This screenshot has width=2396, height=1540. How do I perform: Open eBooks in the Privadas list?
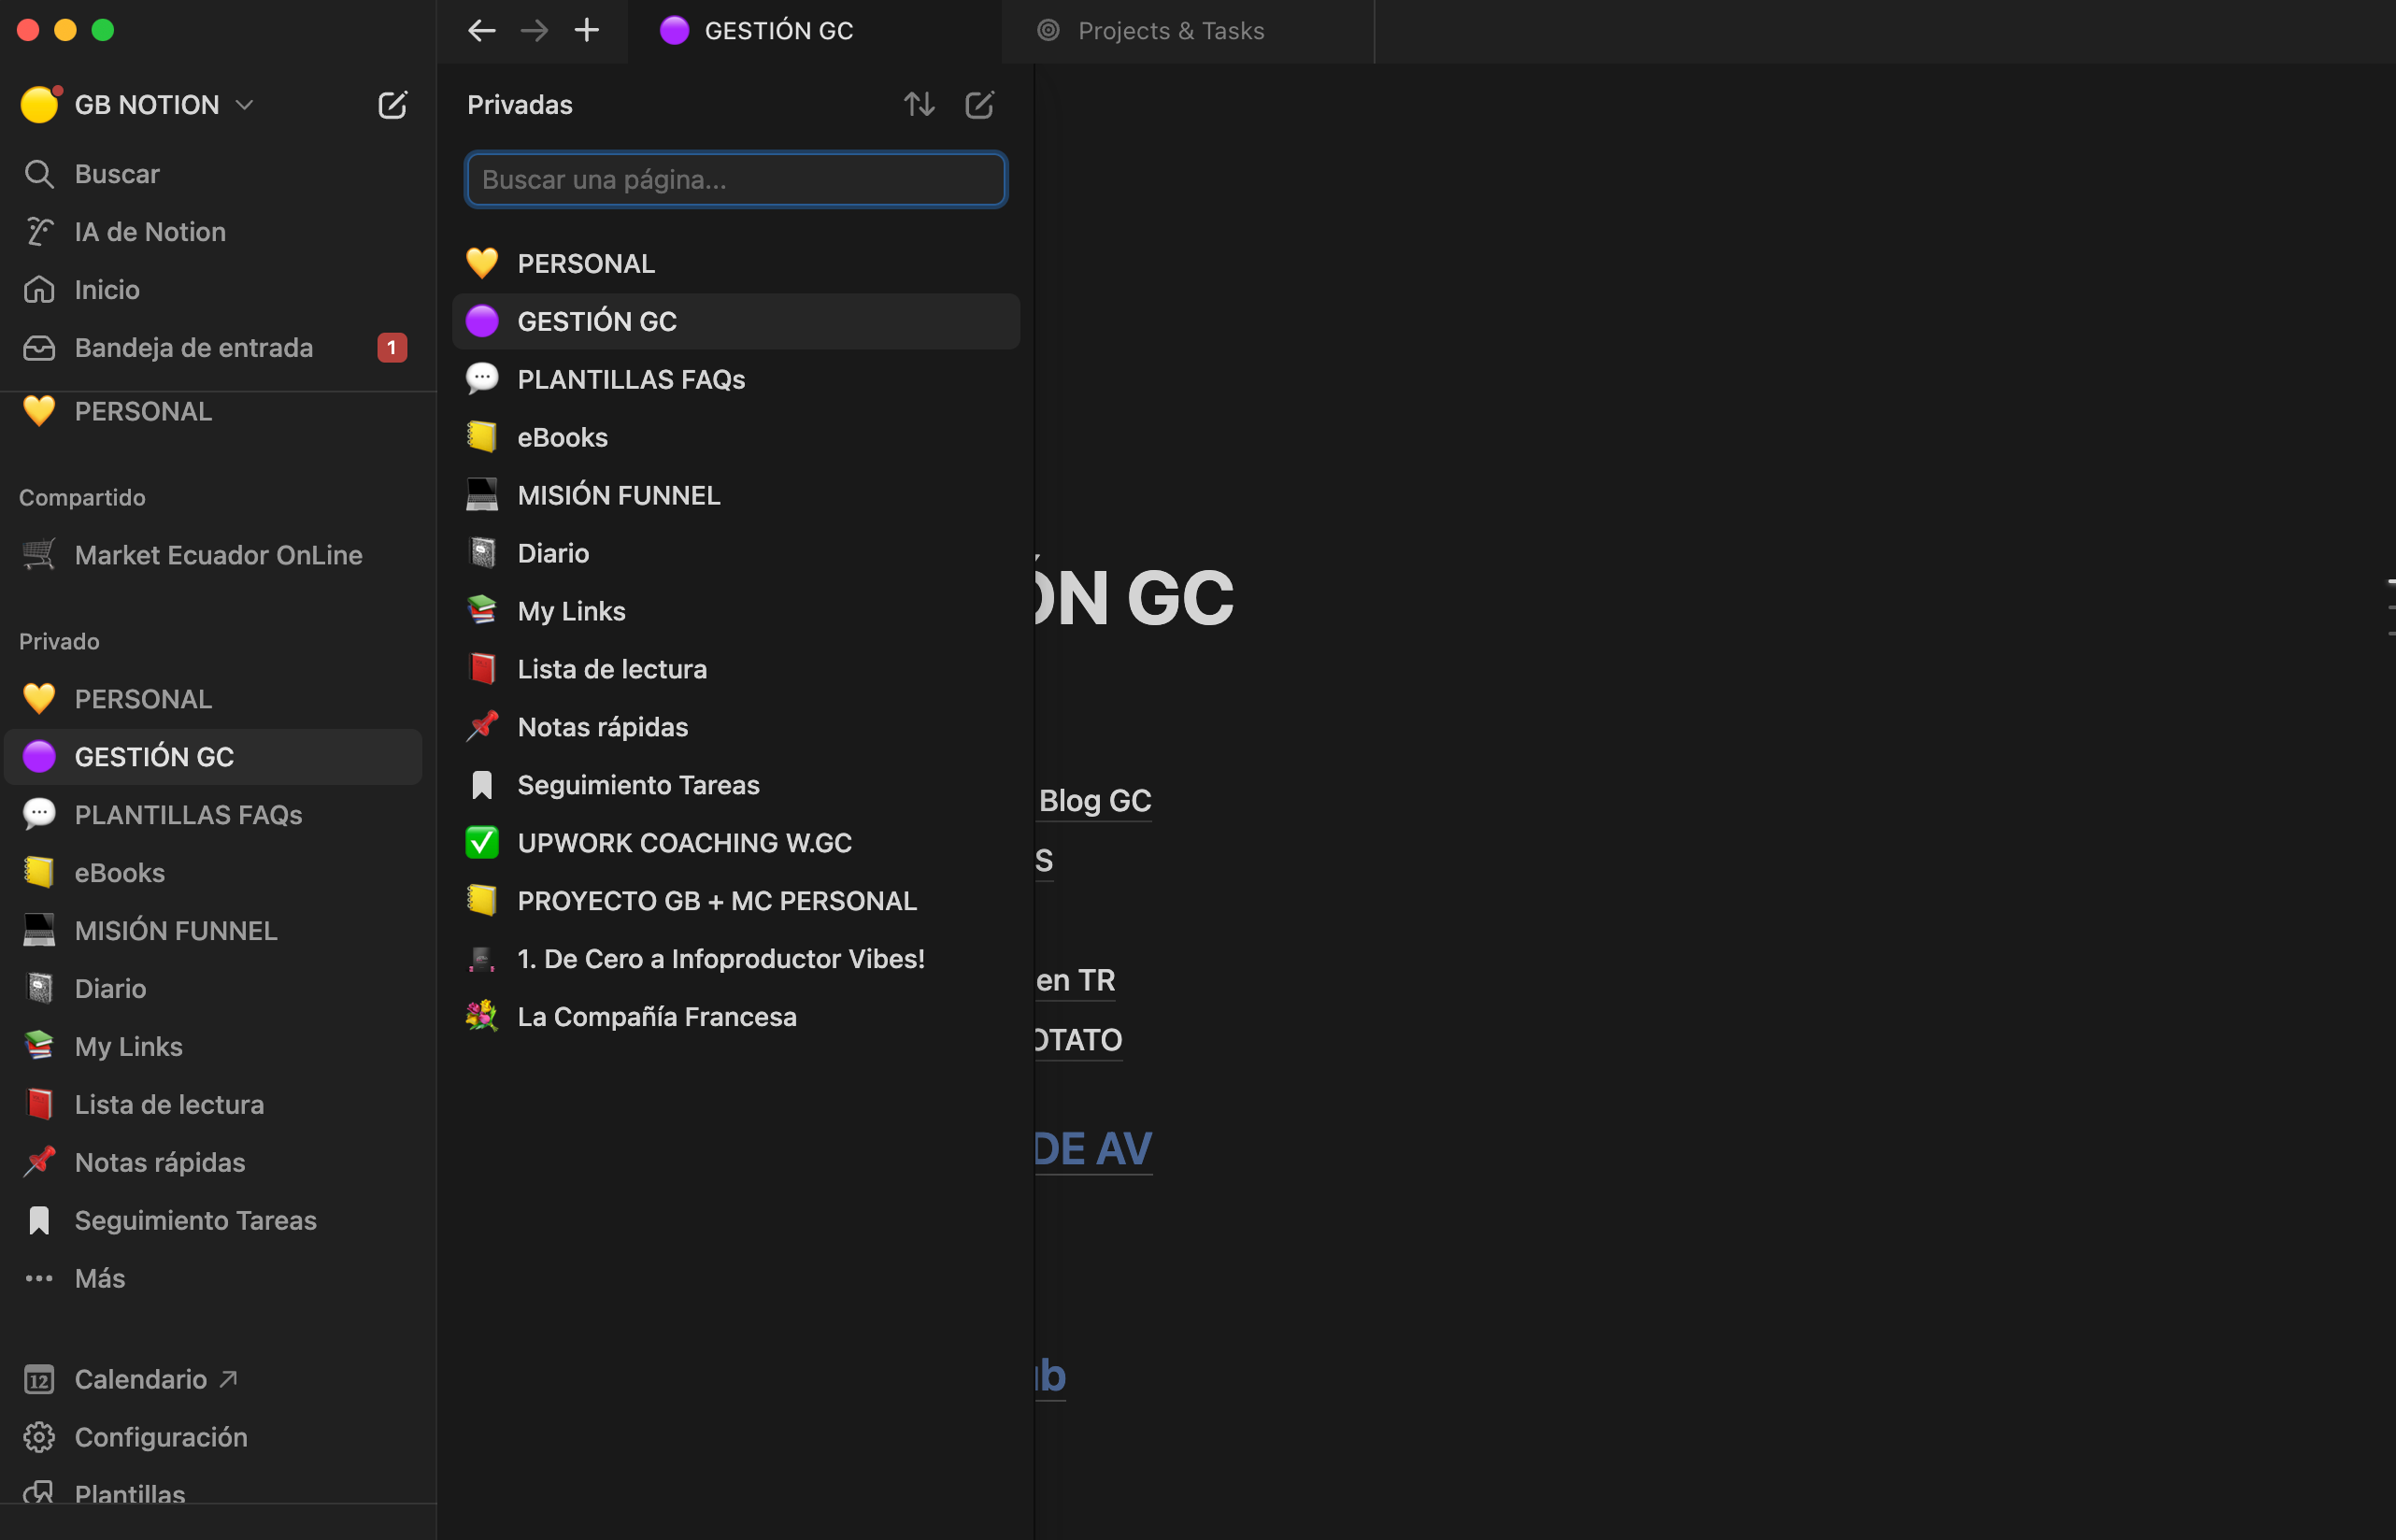[736, 438]
